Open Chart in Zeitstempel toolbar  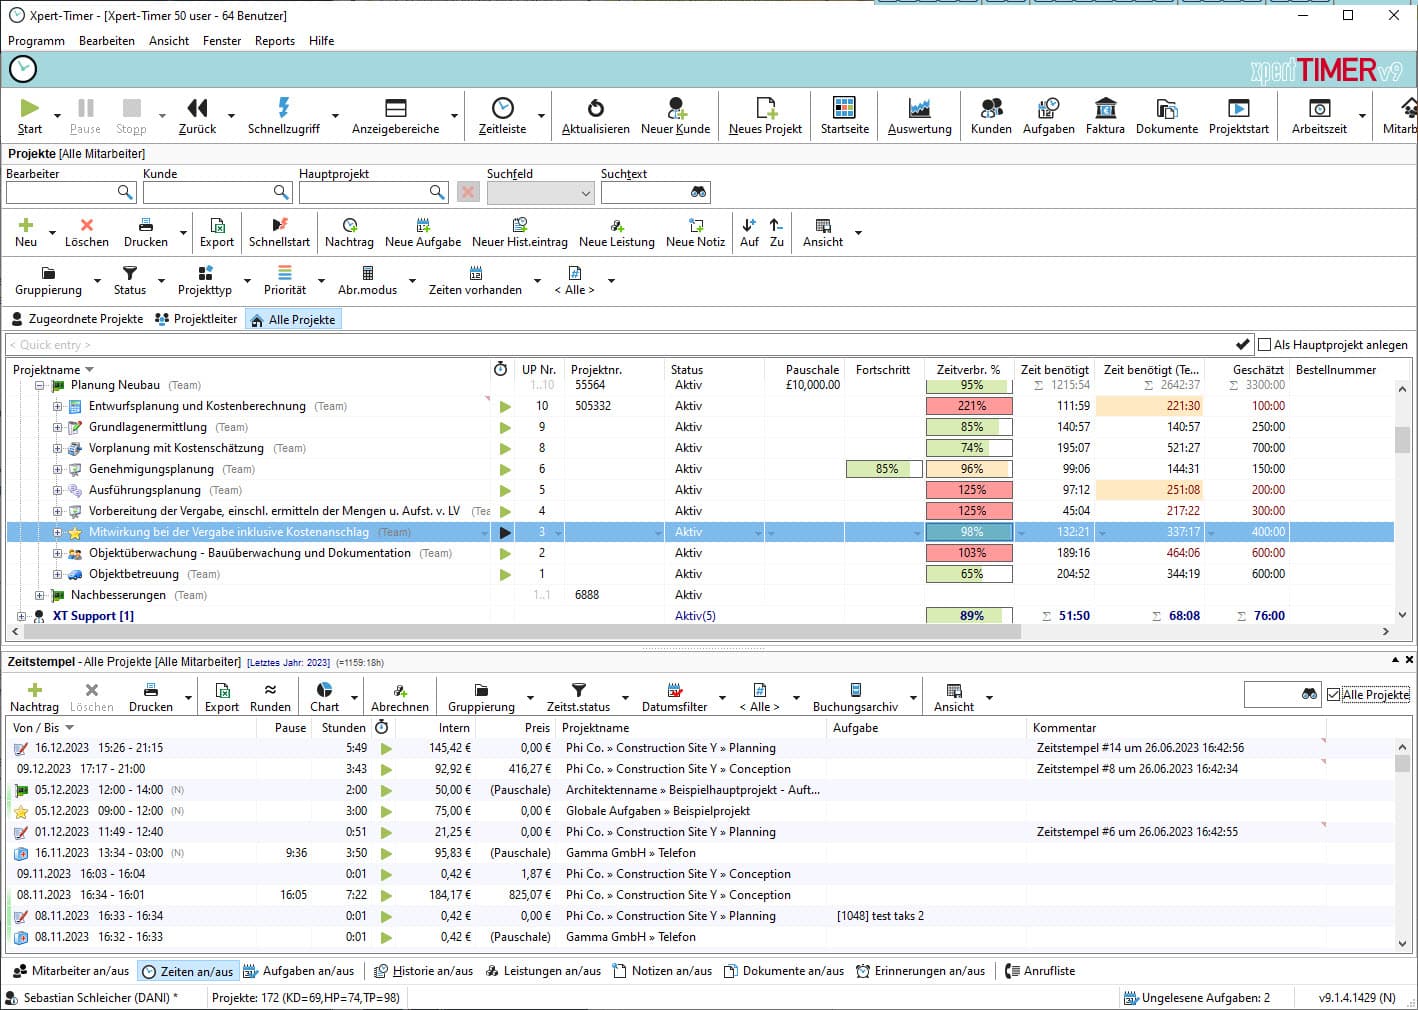pos(324,697)
